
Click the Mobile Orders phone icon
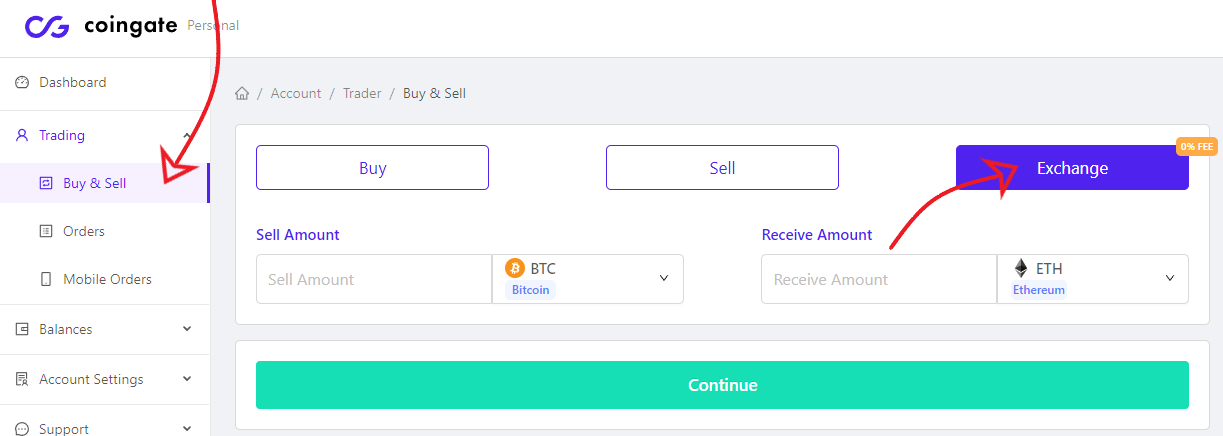45,279
